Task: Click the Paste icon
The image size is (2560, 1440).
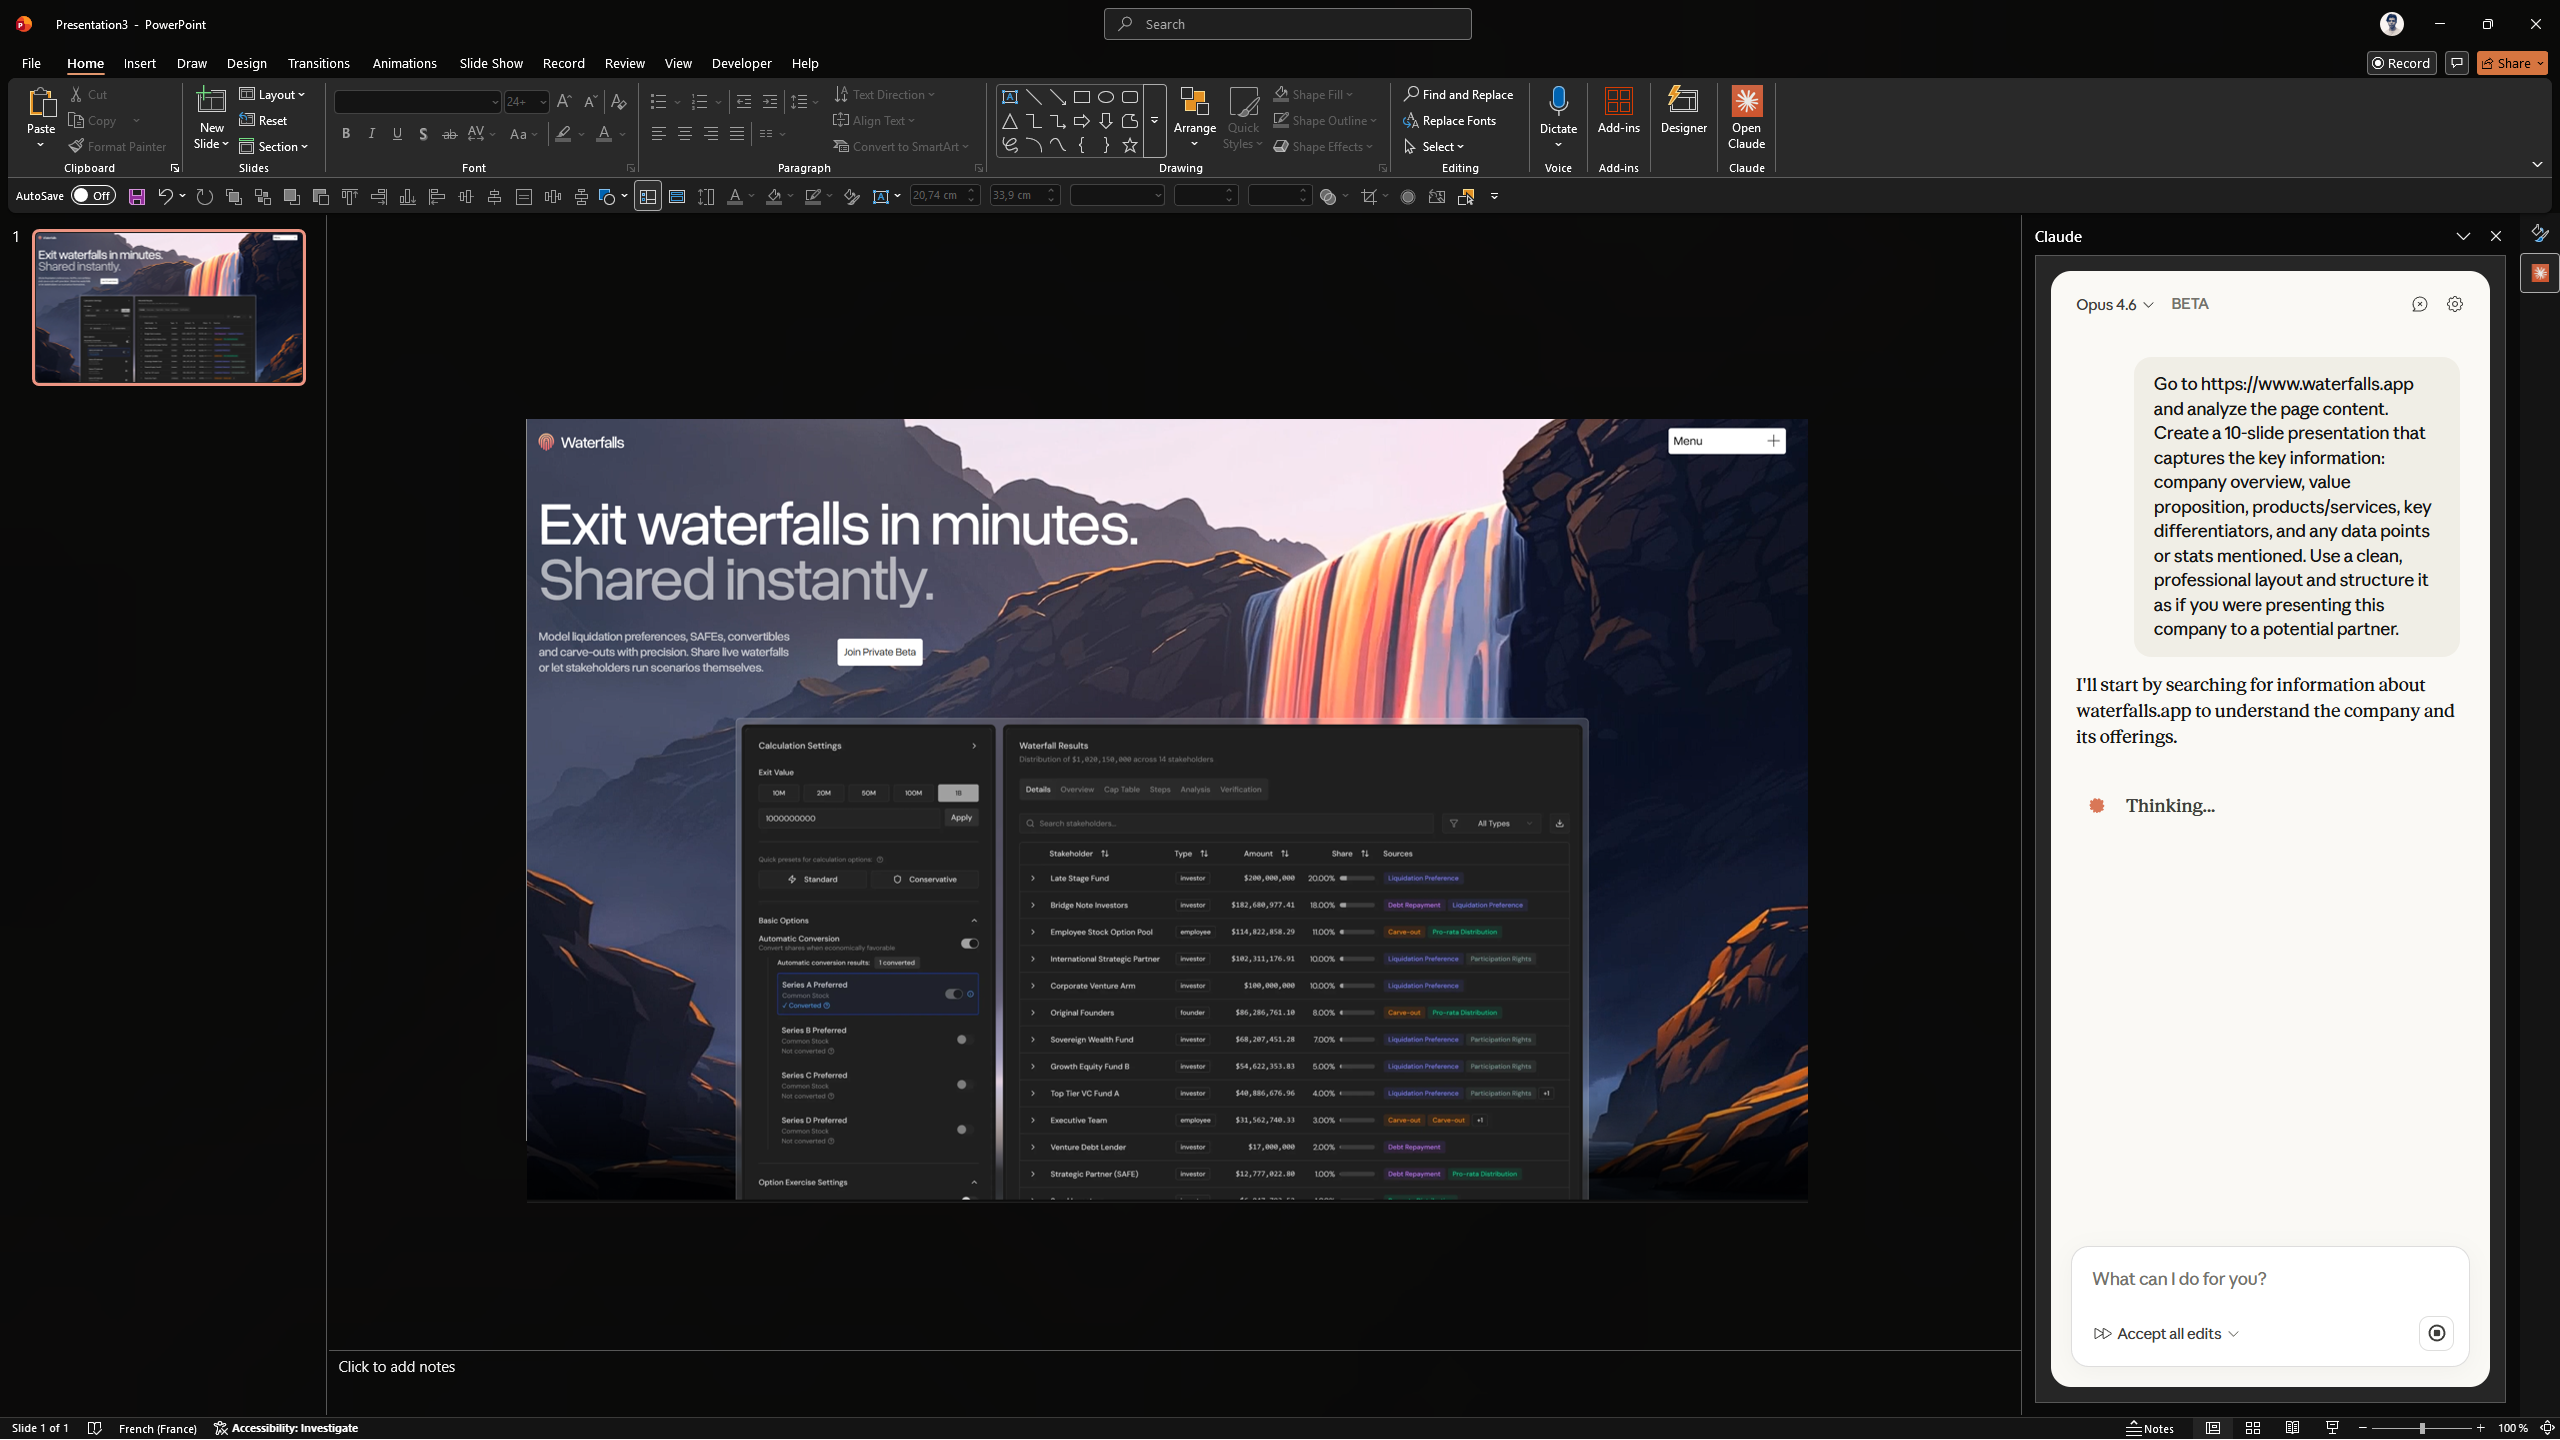Action: (x=41, y=104)
